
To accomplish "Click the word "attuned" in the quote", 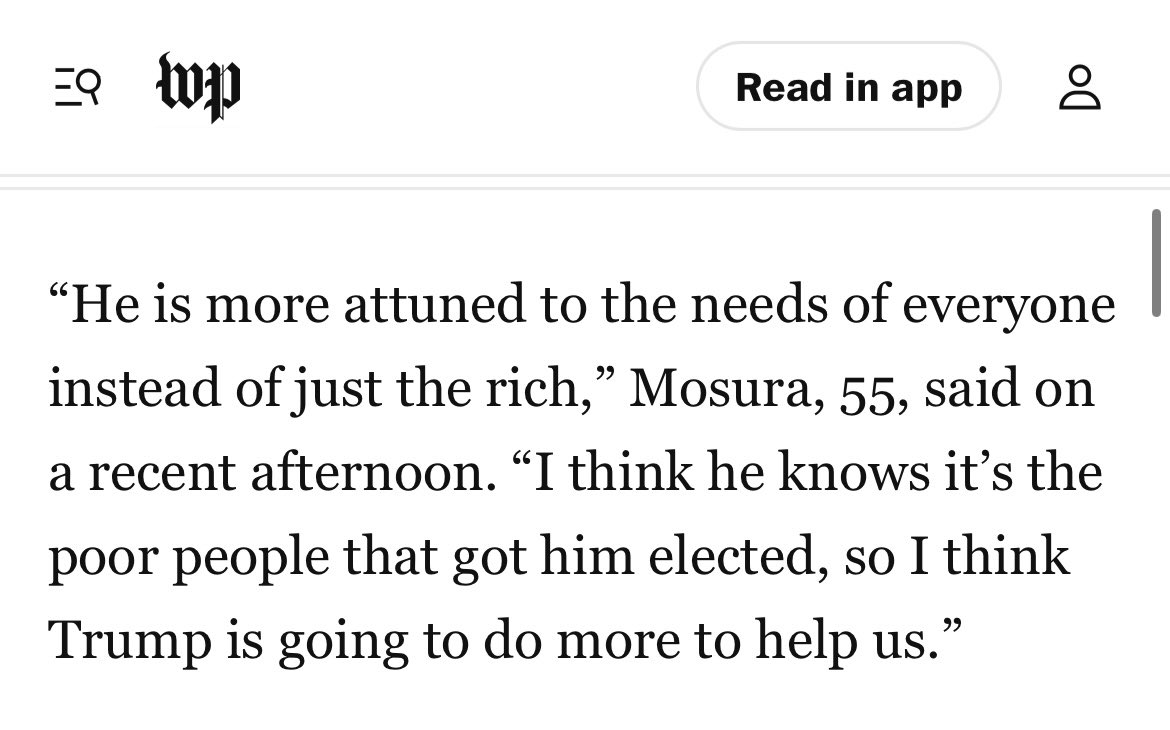I will point(434,305).
